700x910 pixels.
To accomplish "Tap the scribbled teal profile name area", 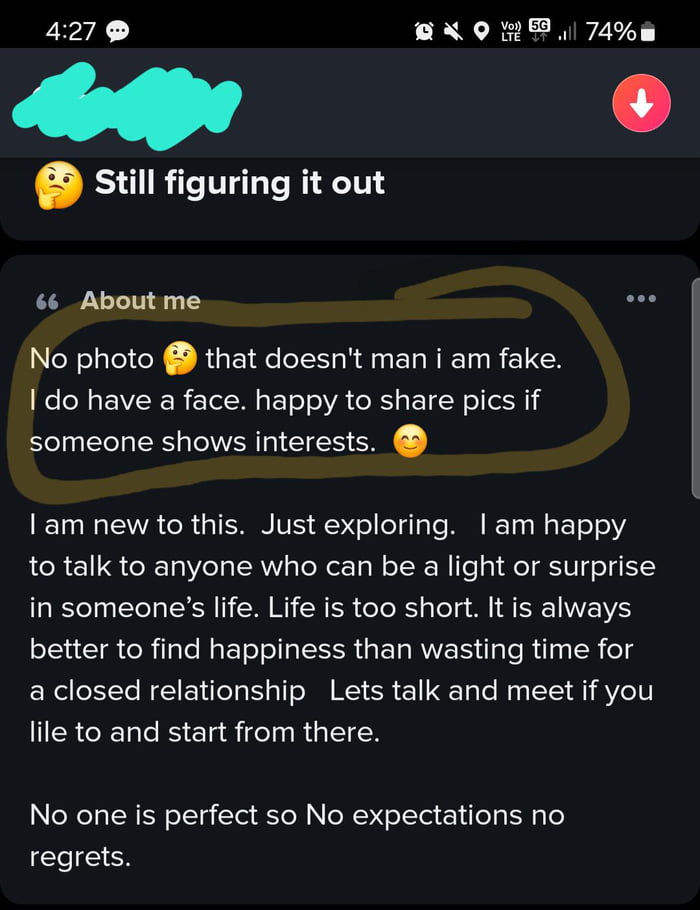I will 125,105.
